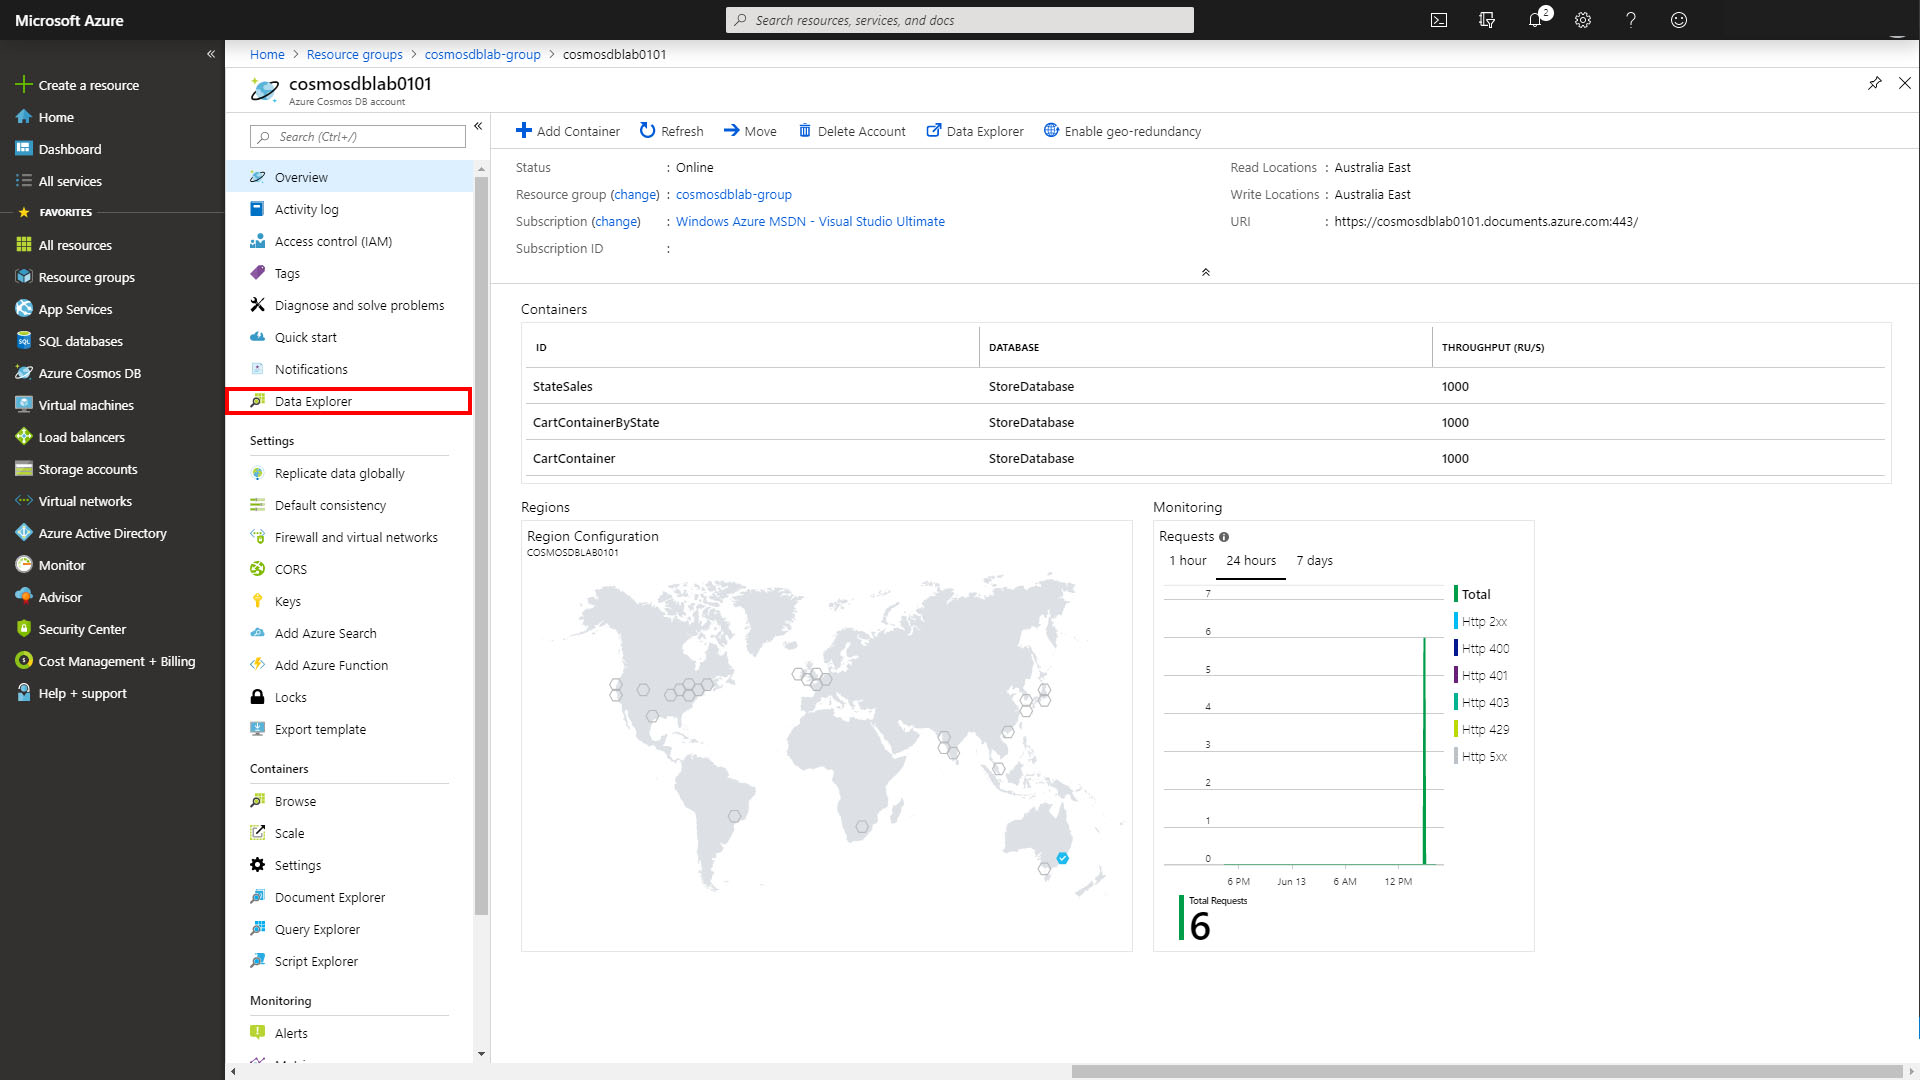This screenshot has width=1920, height=1080.
Task: Open Help + support in sidebar
Action: click(x=71, y=693)
